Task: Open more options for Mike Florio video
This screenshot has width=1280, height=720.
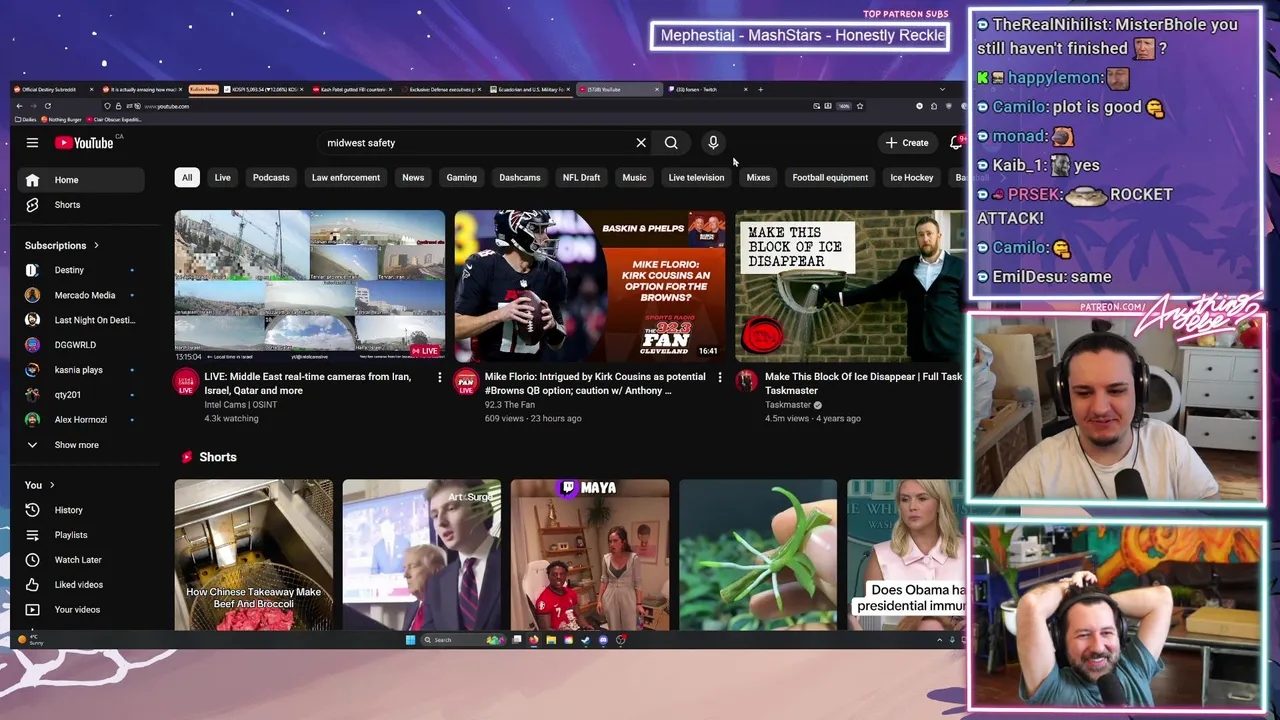Action: [719, 377]
